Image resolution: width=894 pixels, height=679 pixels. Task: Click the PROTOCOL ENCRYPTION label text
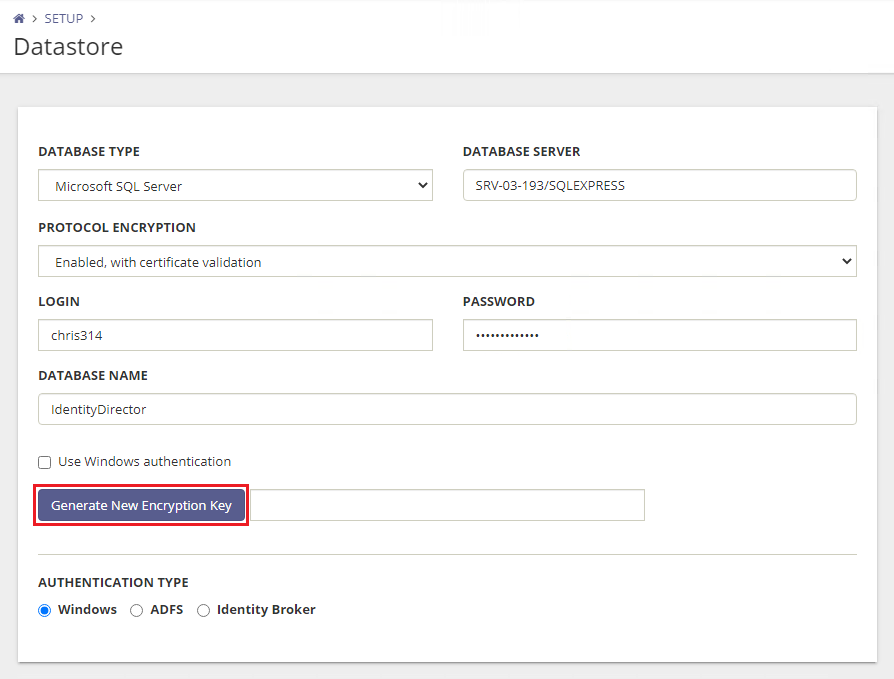117,228
